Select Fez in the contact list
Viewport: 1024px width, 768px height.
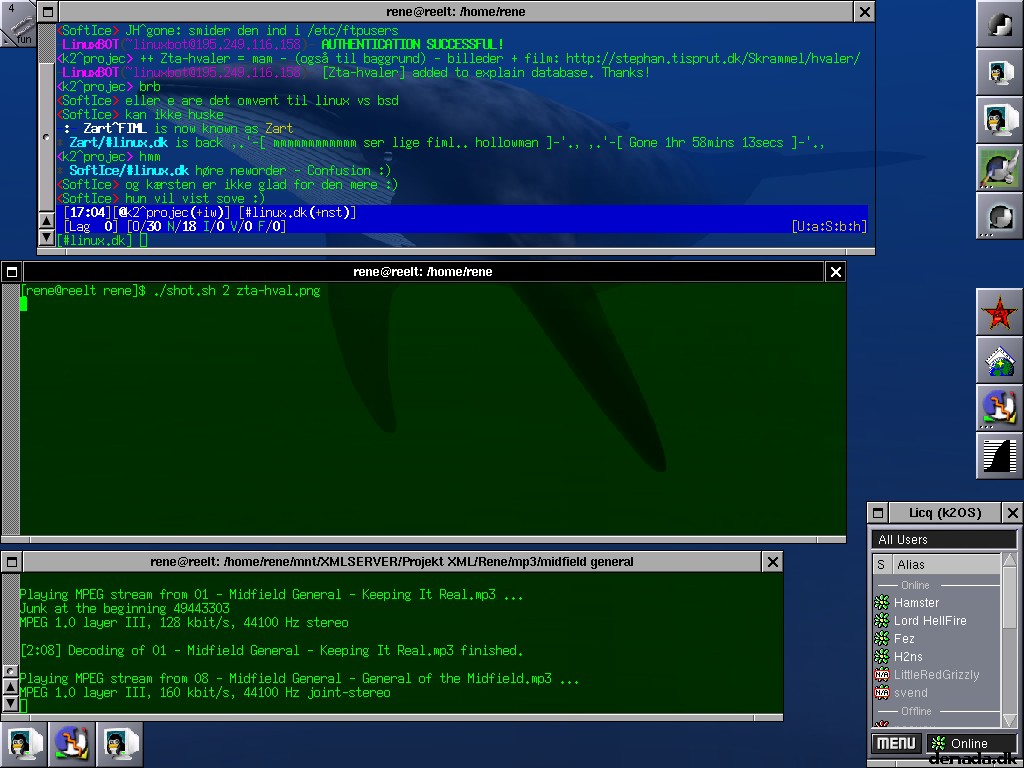coord(936,638)
